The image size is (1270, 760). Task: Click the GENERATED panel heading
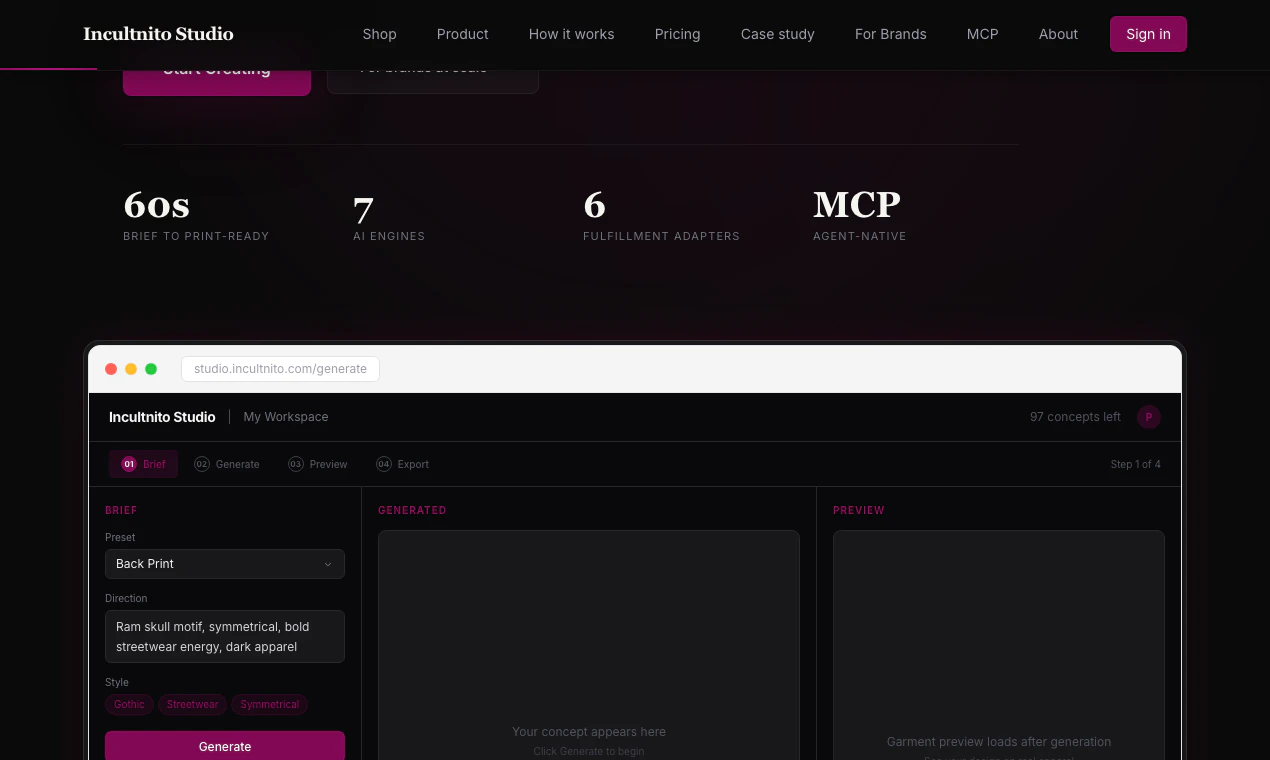pos(412,510)
